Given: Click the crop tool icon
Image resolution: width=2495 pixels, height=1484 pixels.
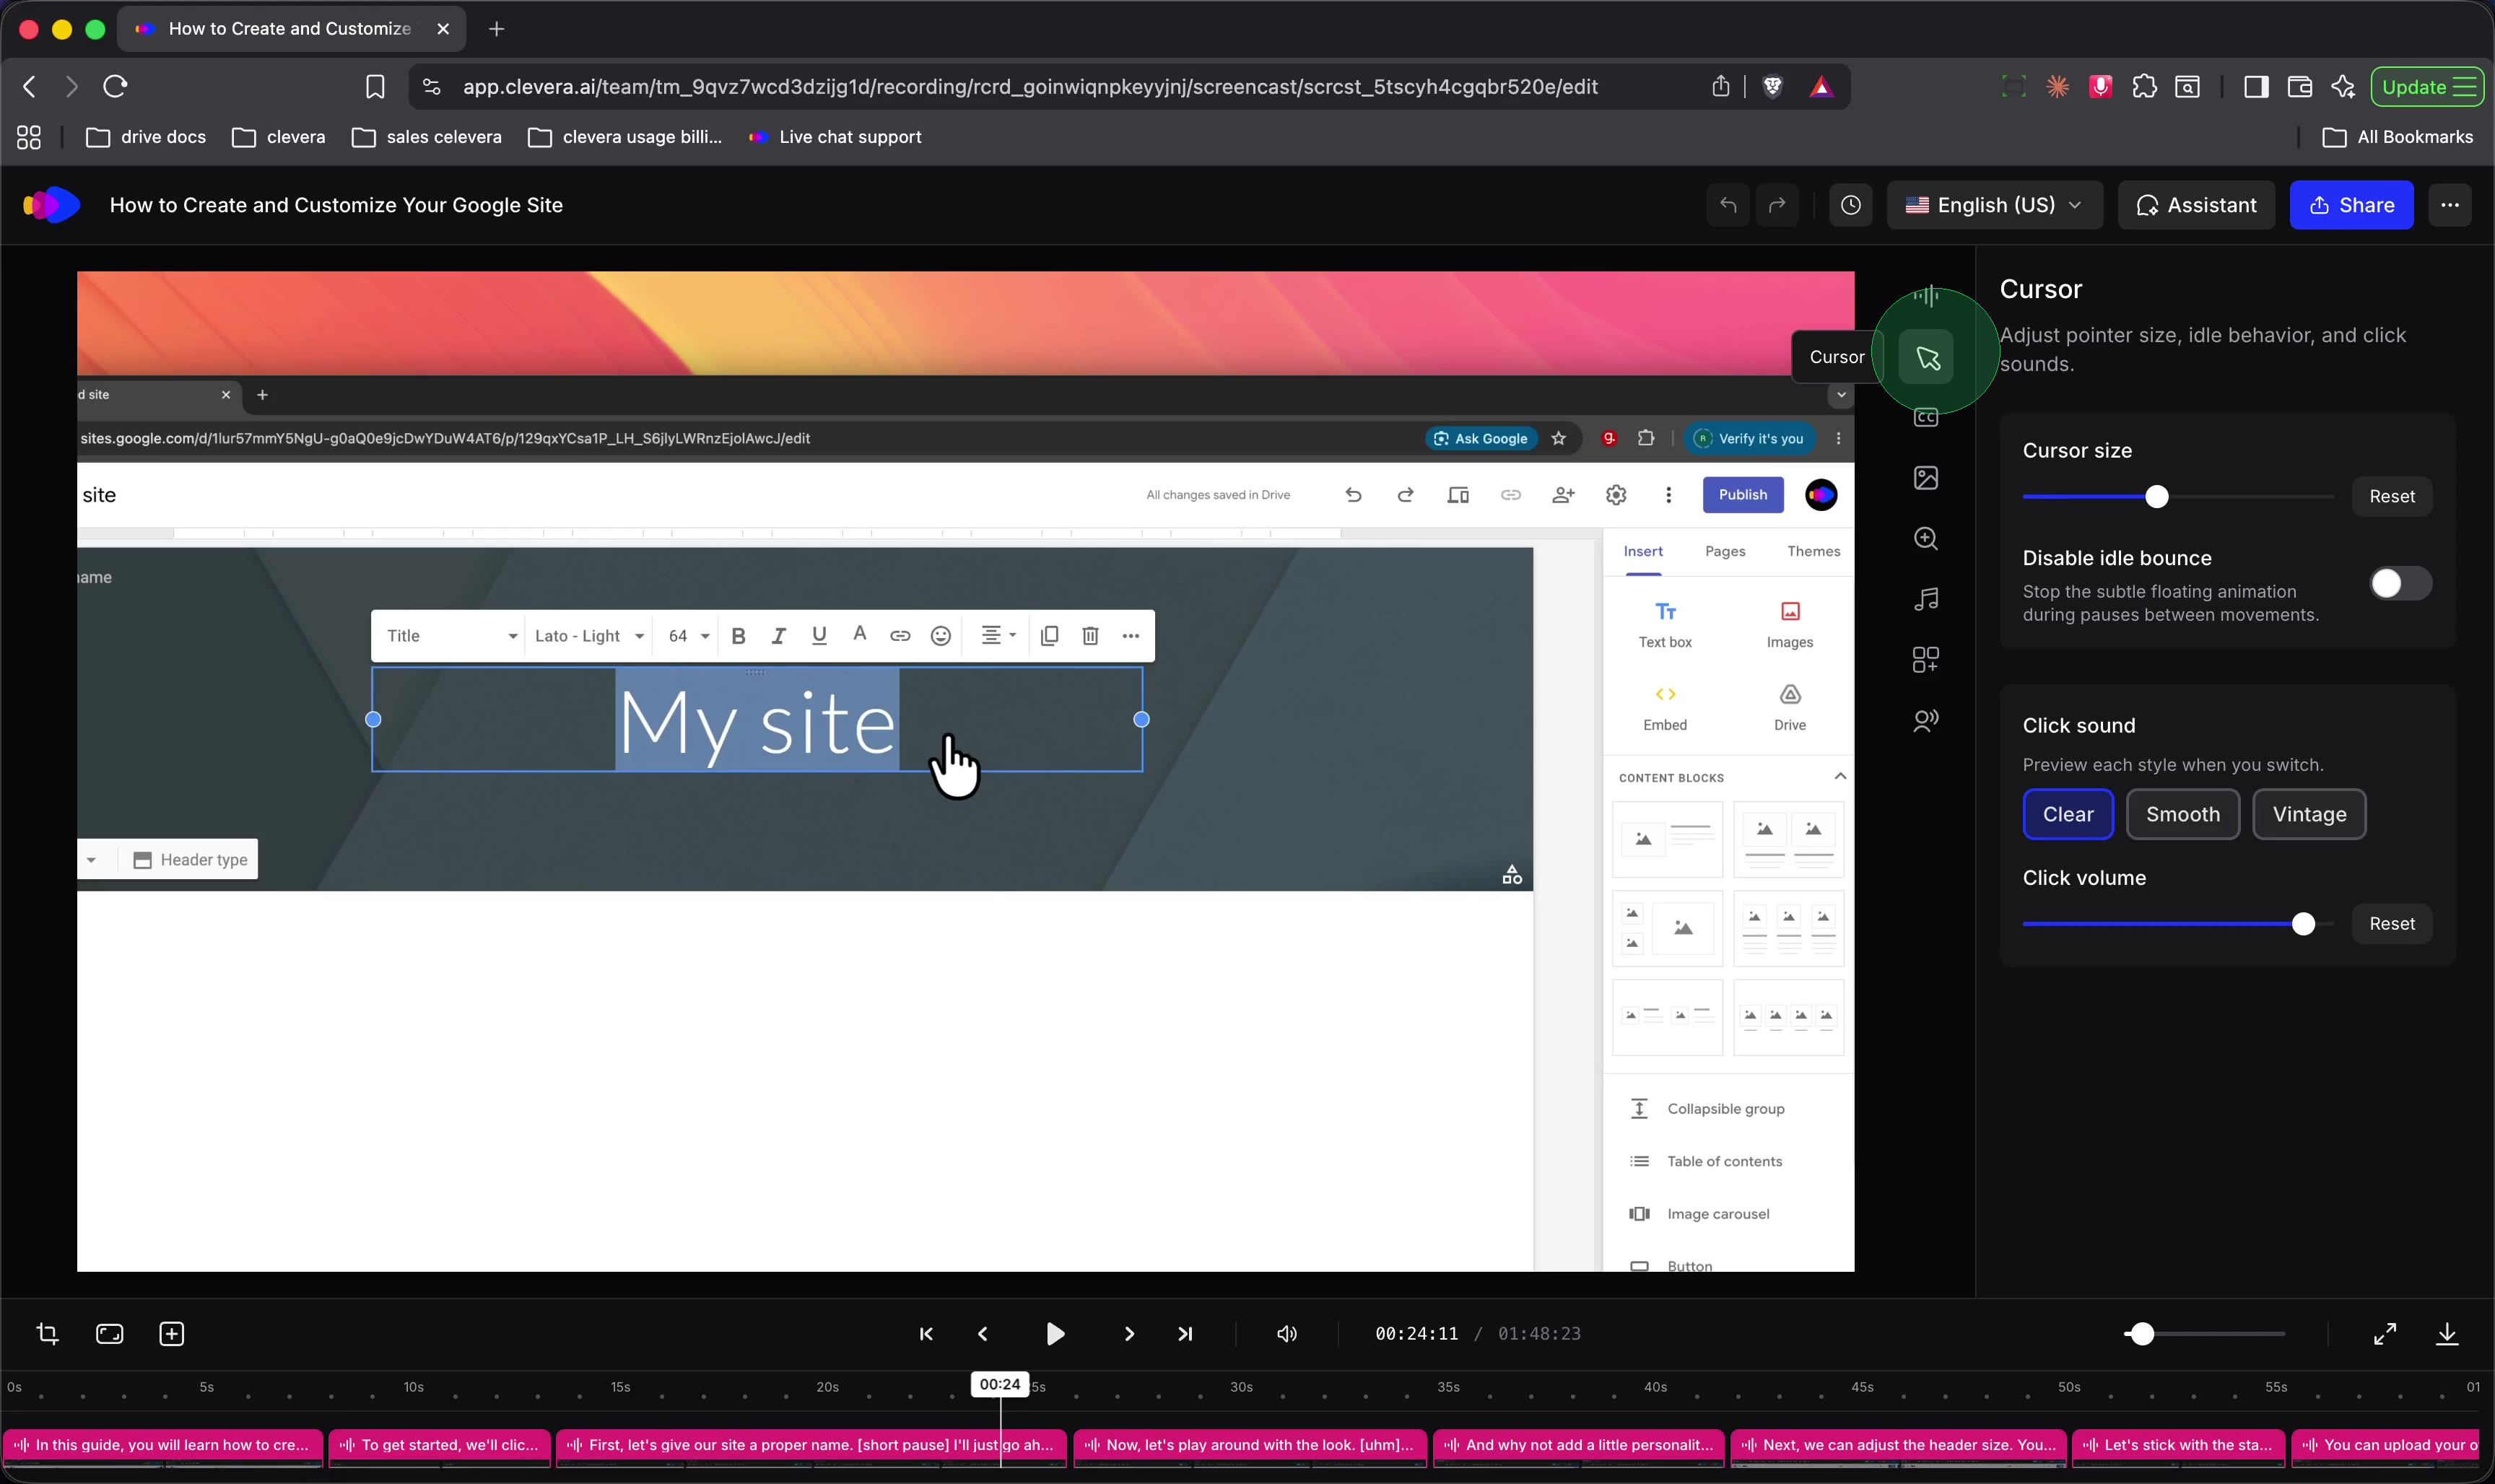Looking at the screenshot, I should pos(47,1334).
